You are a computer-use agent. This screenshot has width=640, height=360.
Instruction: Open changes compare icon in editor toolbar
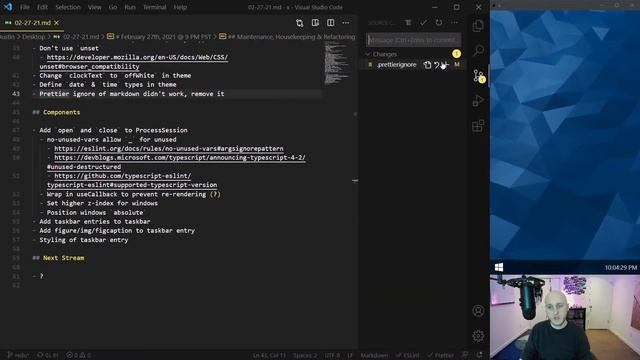click(x=300, y=23)
